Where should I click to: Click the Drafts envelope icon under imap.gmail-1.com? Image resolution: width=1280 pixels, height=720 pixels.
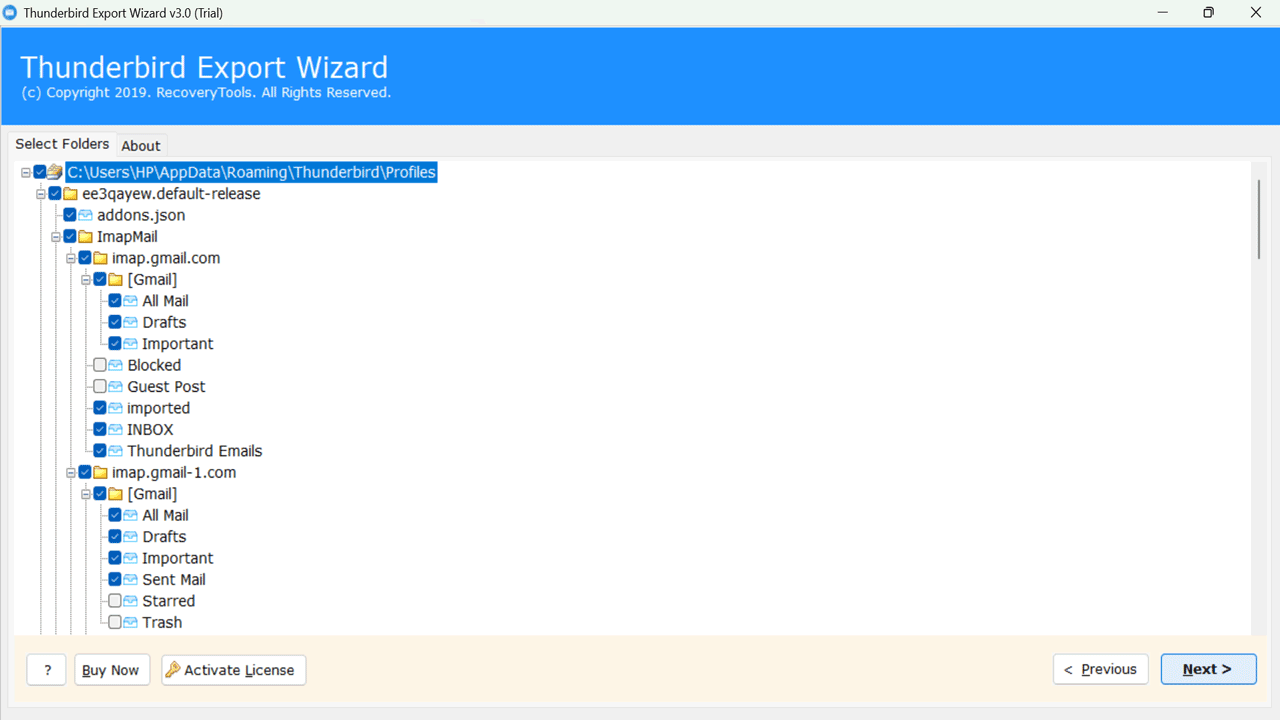130,537
